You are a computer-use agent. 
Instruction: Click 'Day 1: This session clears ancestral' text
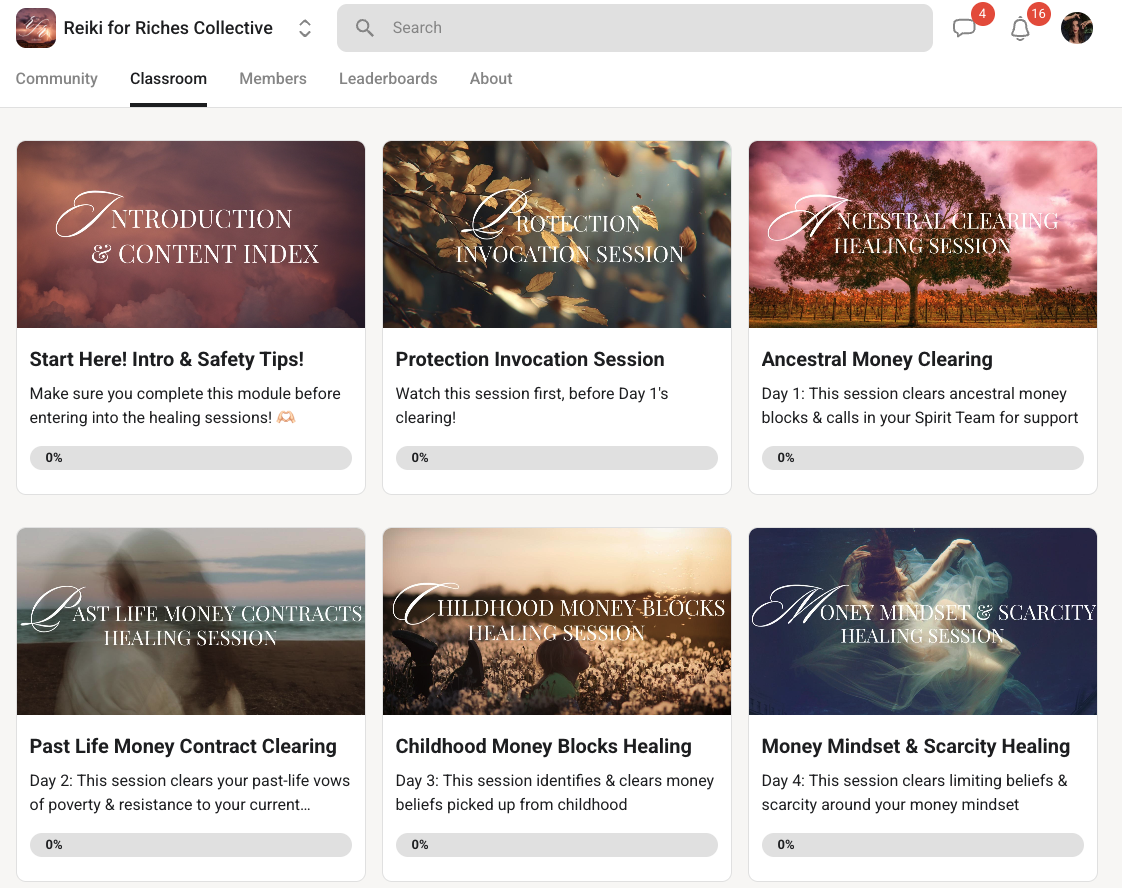pyautogui.click(x=919, y=406)
